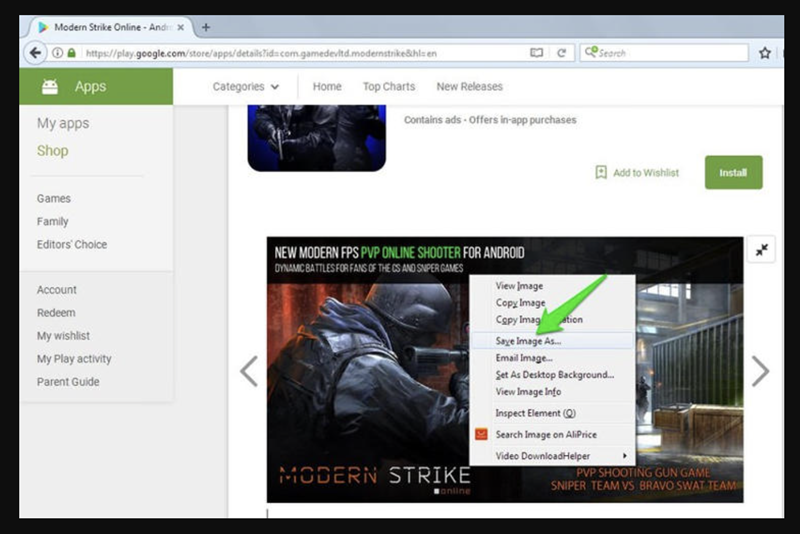Click the reload page icon
The image size is (800, 534).
click(x=561, y=53)
